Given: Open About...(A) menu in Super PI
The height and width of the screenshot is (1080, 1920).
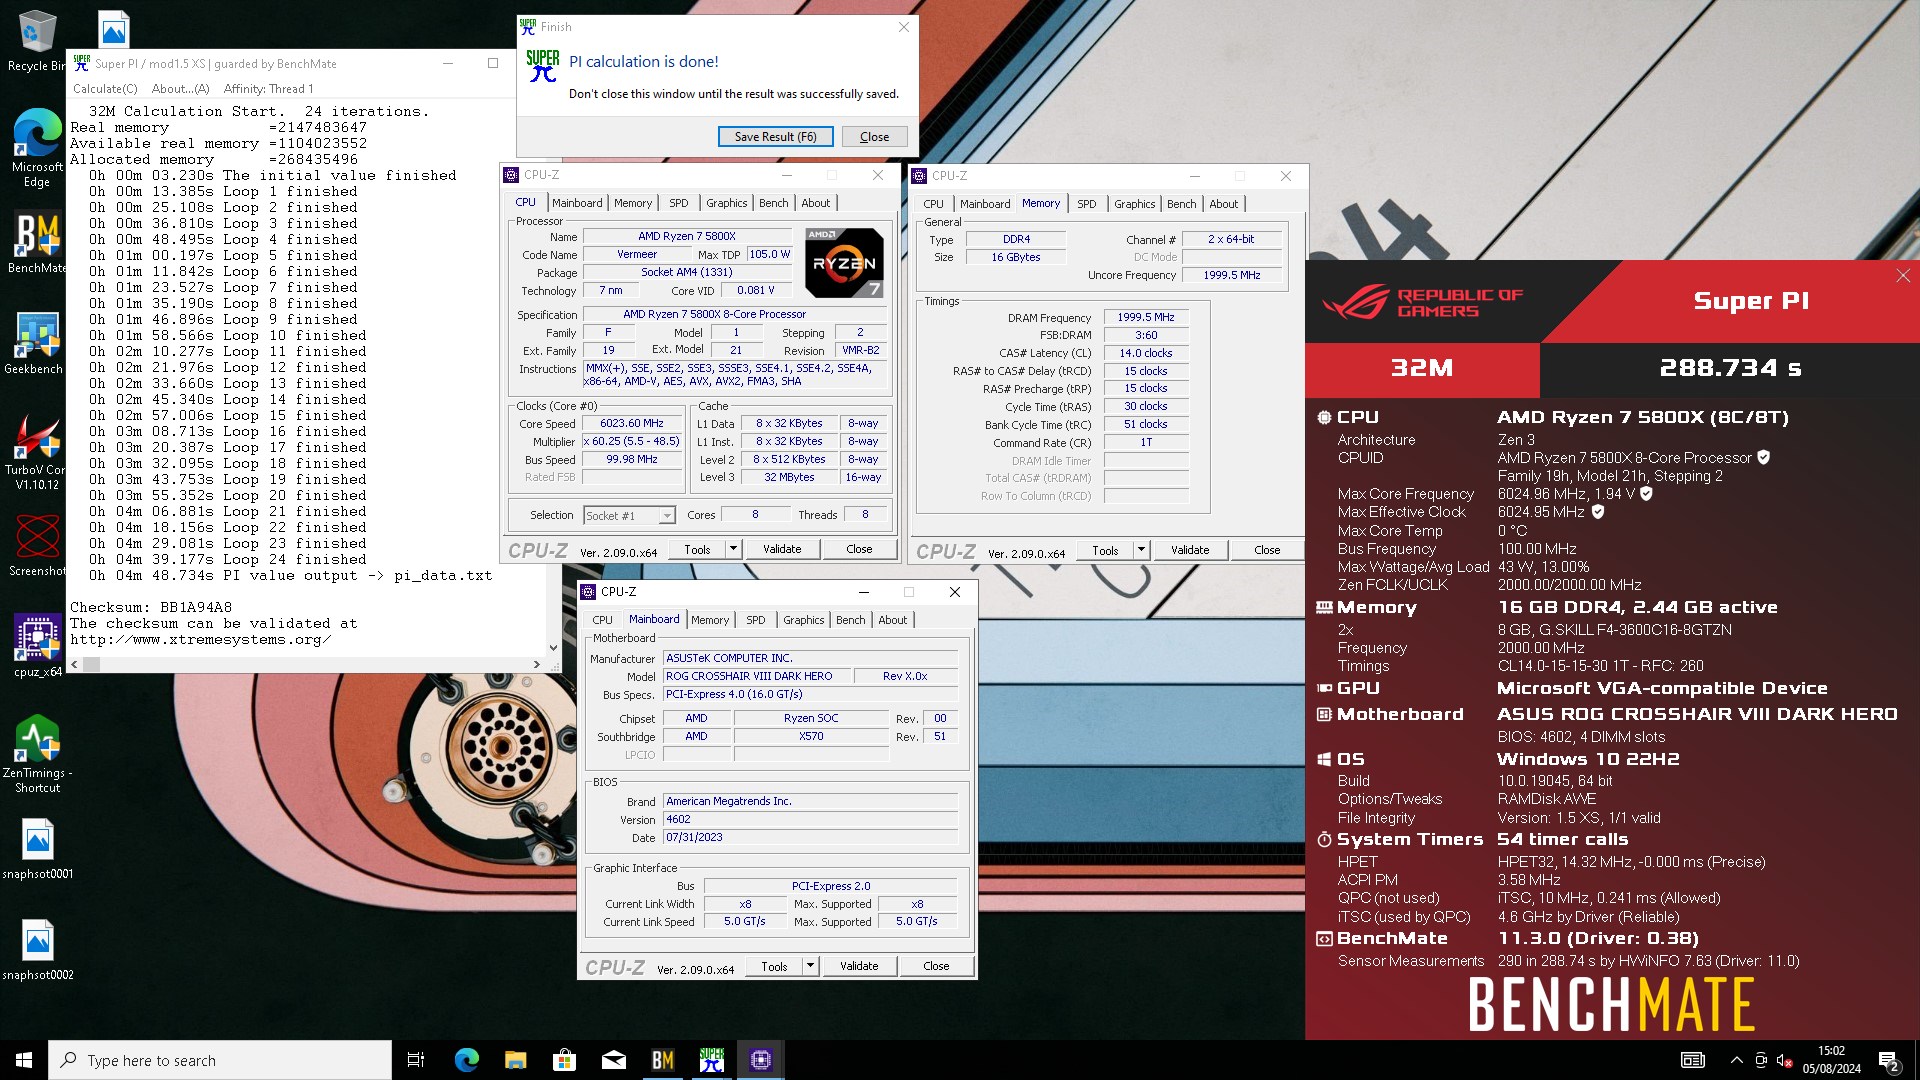Looking at the screenshot, I should (181, 89).
